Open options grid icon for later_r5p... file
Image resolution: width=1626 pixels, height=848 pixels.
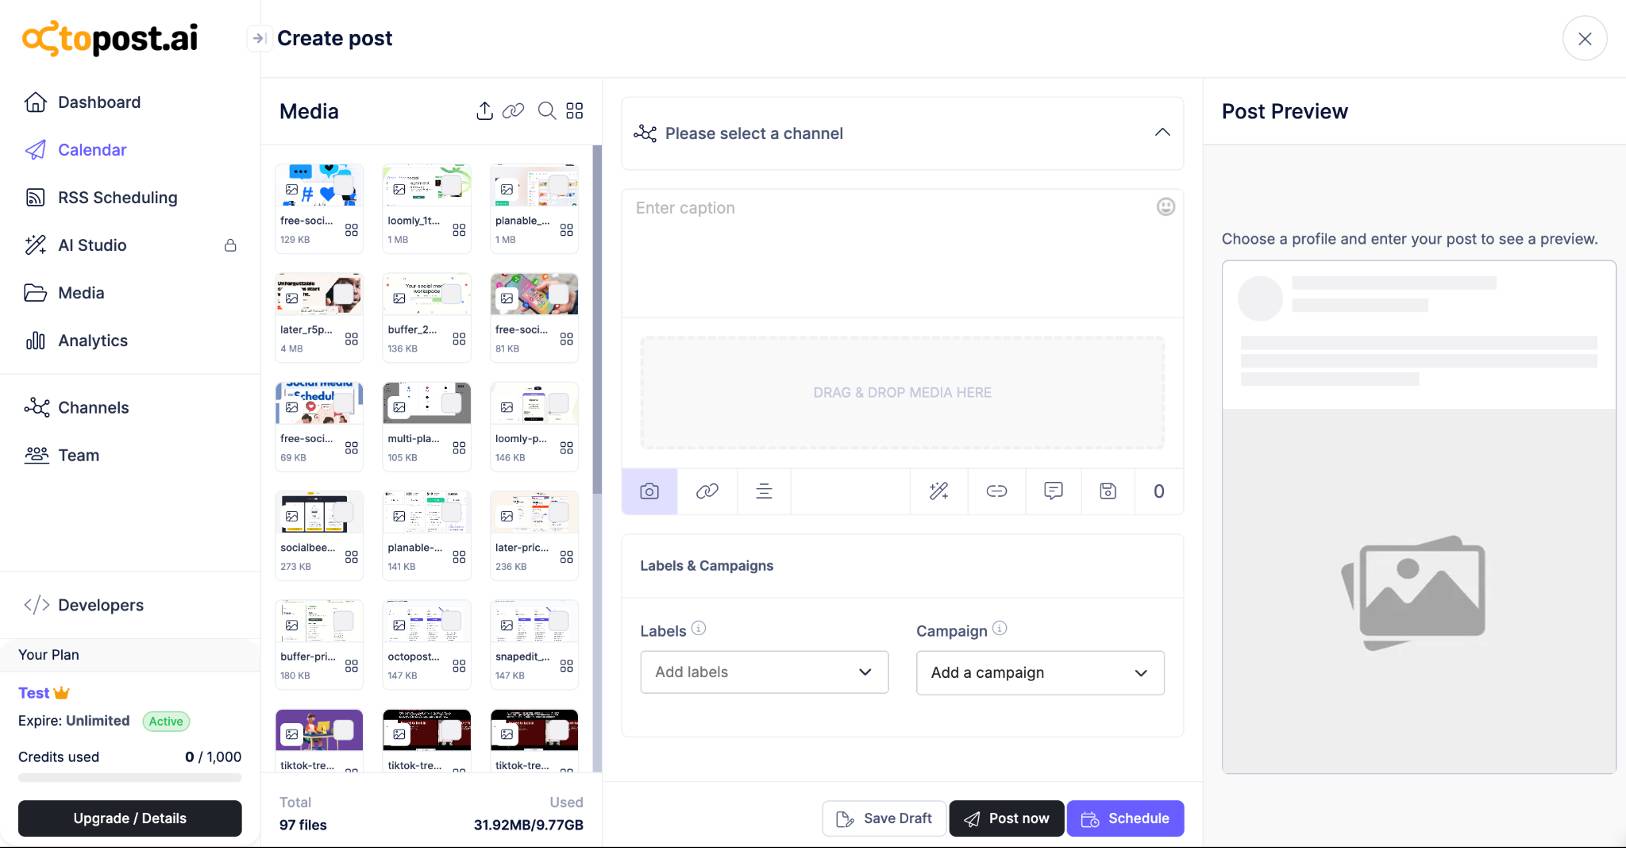click(352, 339)
